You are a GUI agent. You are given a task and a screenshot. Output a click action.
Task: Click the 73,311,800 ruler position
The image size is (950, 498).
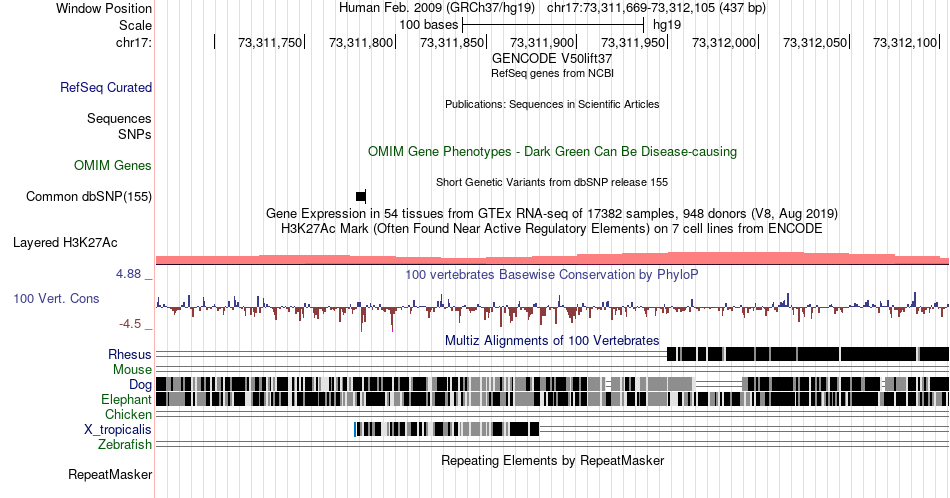360,42
